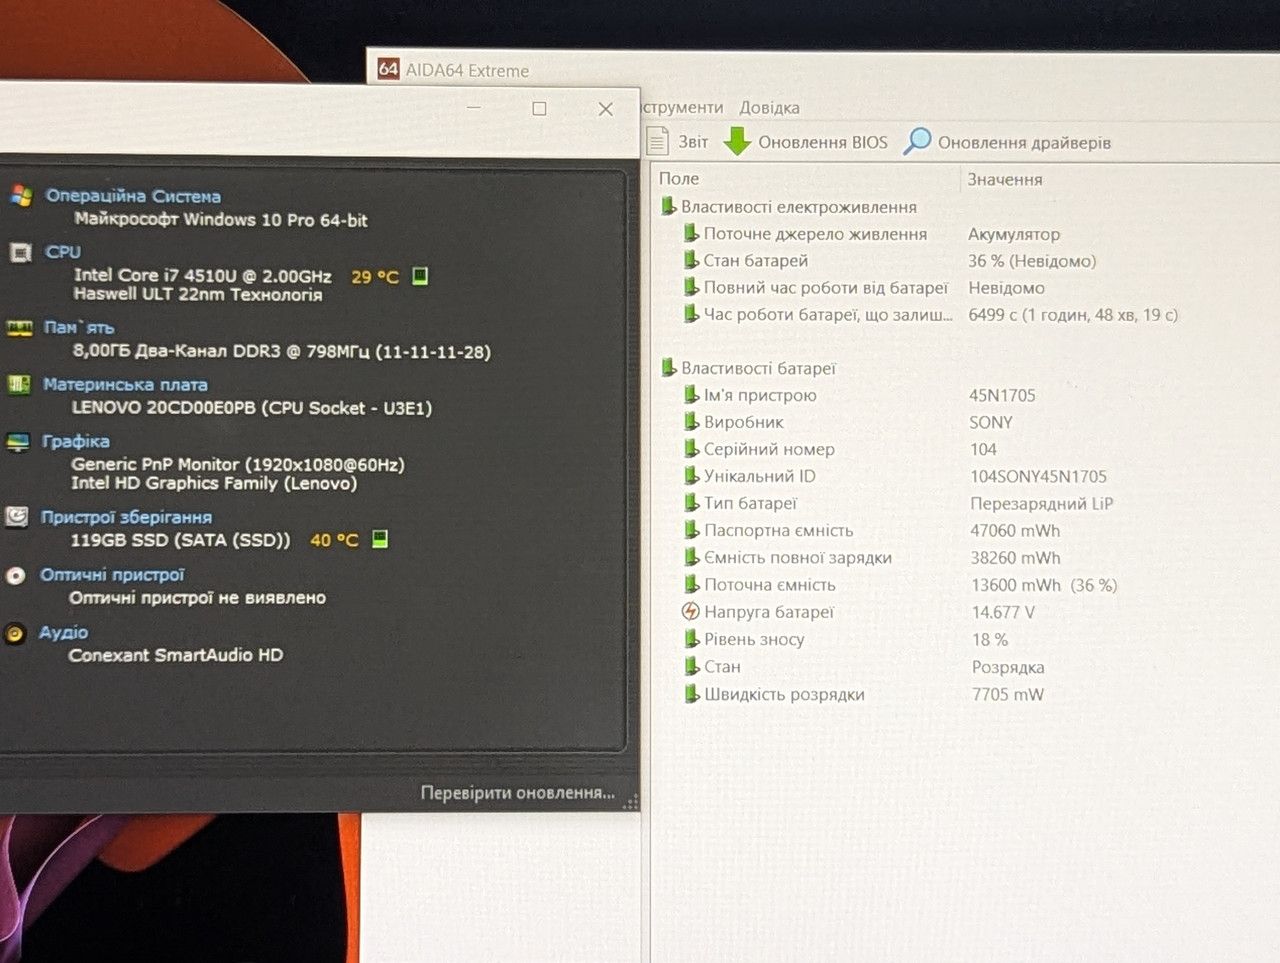
Task: Click the 119GB SSD (SATA (SSD)) text
Action: (x=180, y=540)
